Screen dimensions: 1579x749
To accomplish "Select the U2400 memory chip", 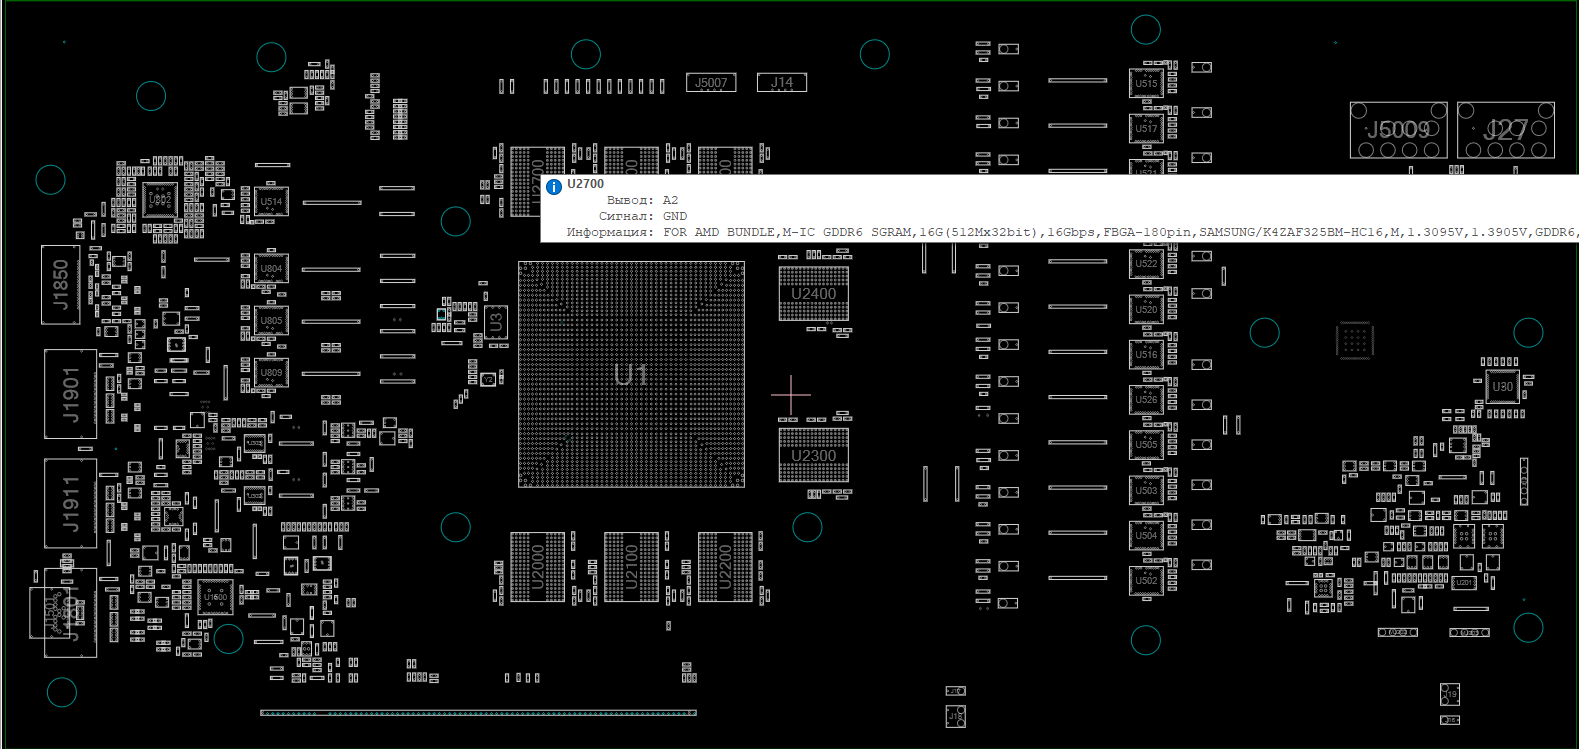I will coord(813,293).
